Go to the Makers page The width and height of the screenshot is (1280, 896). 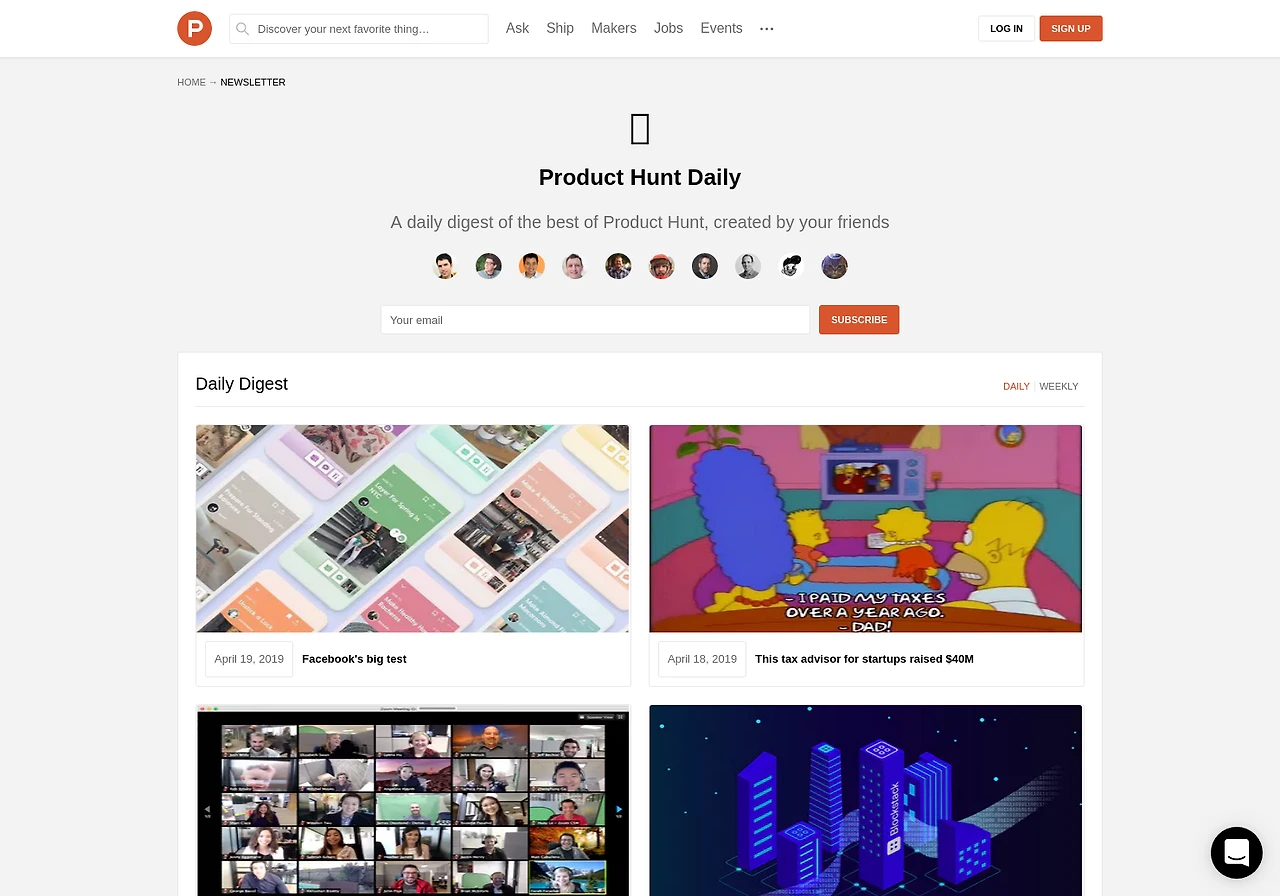614,28
